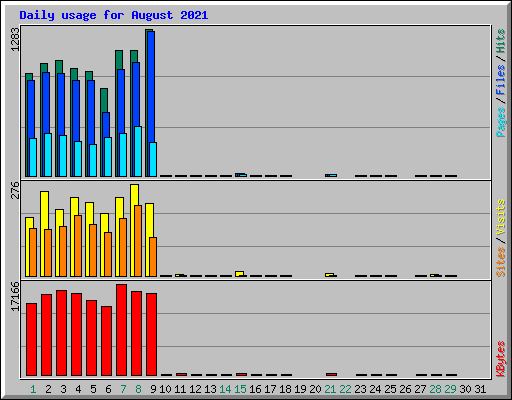Screen dimensions: 512x400
Task: Click the orange Sites bar for day 9
Action: (153, 257)
